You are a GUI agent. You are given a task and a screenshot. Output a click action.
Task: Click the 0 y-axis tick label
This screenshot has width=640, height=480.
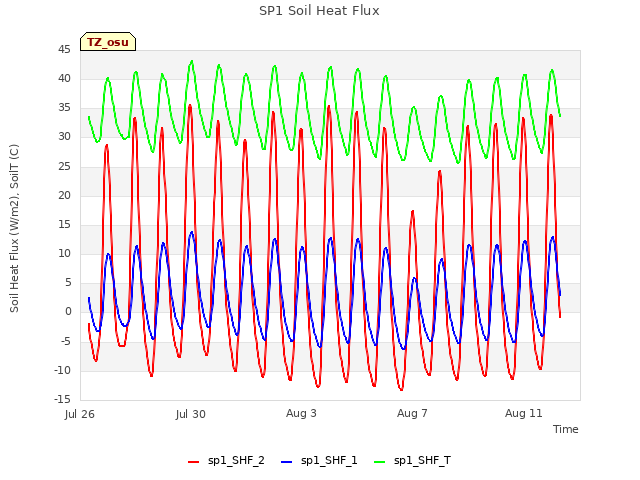[68, 312]
